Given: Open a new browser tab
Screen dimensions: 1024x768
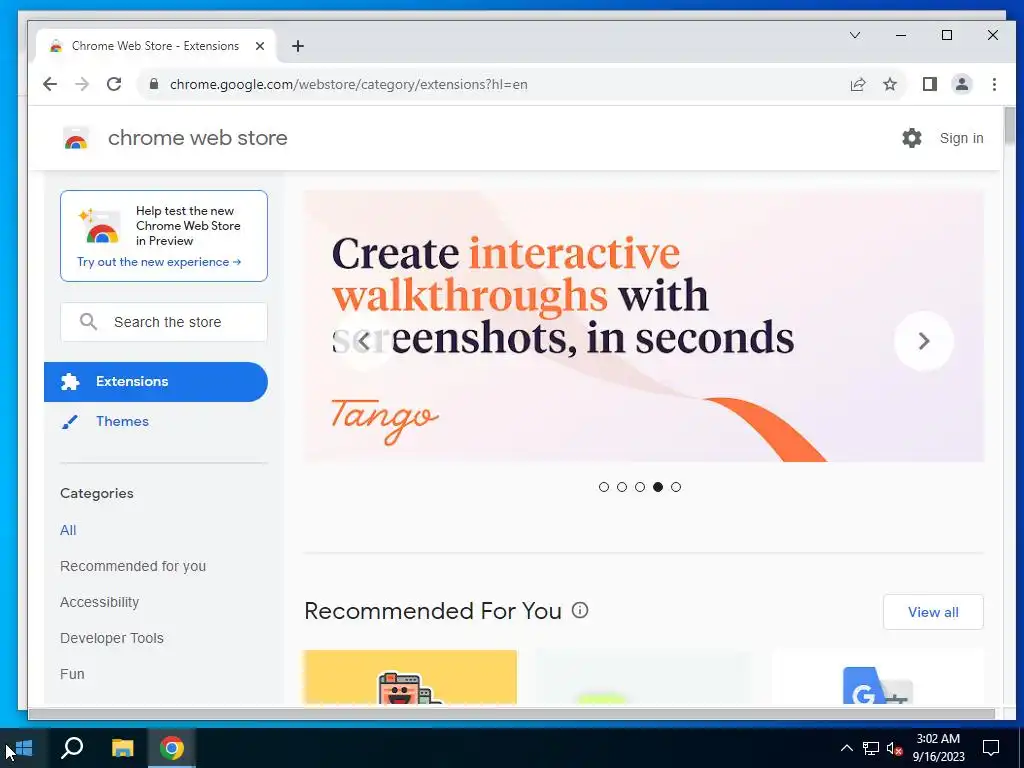Looking at the screenshot, I should [298, 46].
